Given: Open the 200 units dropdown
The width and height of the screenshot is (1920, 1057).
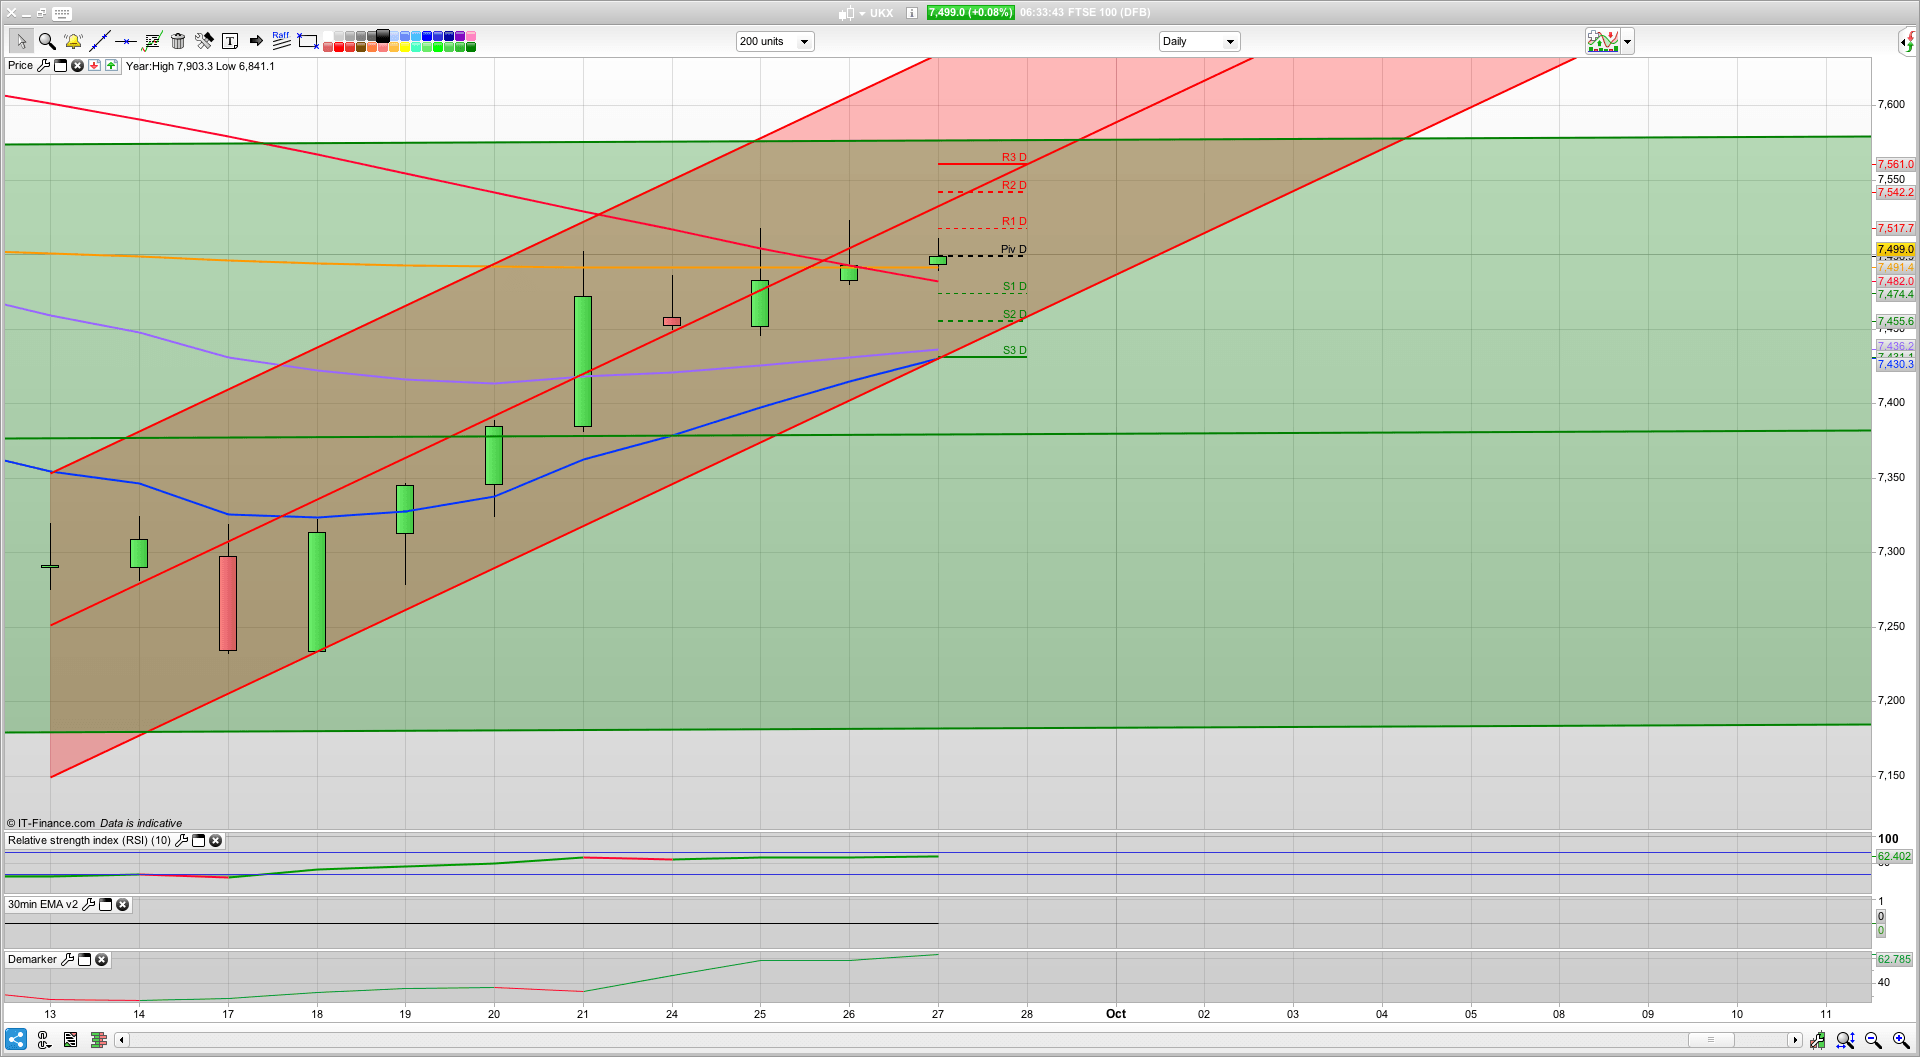Looking at the screenshot, I should (775, 41).
